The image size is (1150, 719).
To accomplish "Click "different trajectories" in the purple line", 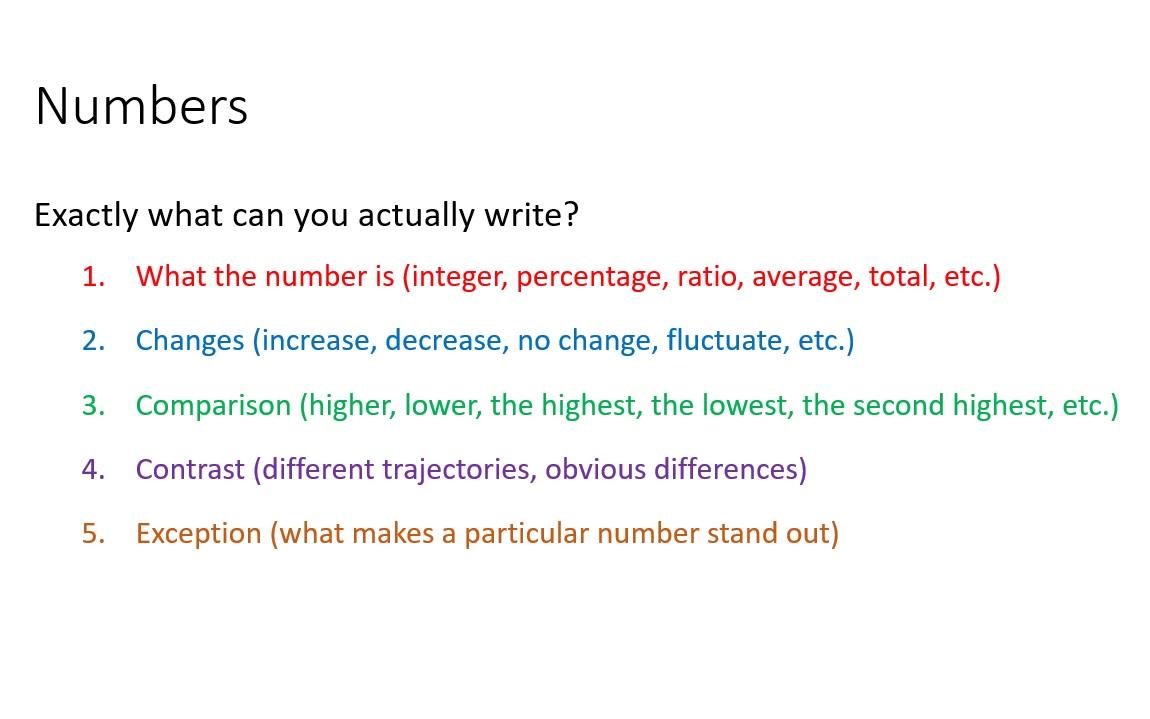I will coord(399,470).
